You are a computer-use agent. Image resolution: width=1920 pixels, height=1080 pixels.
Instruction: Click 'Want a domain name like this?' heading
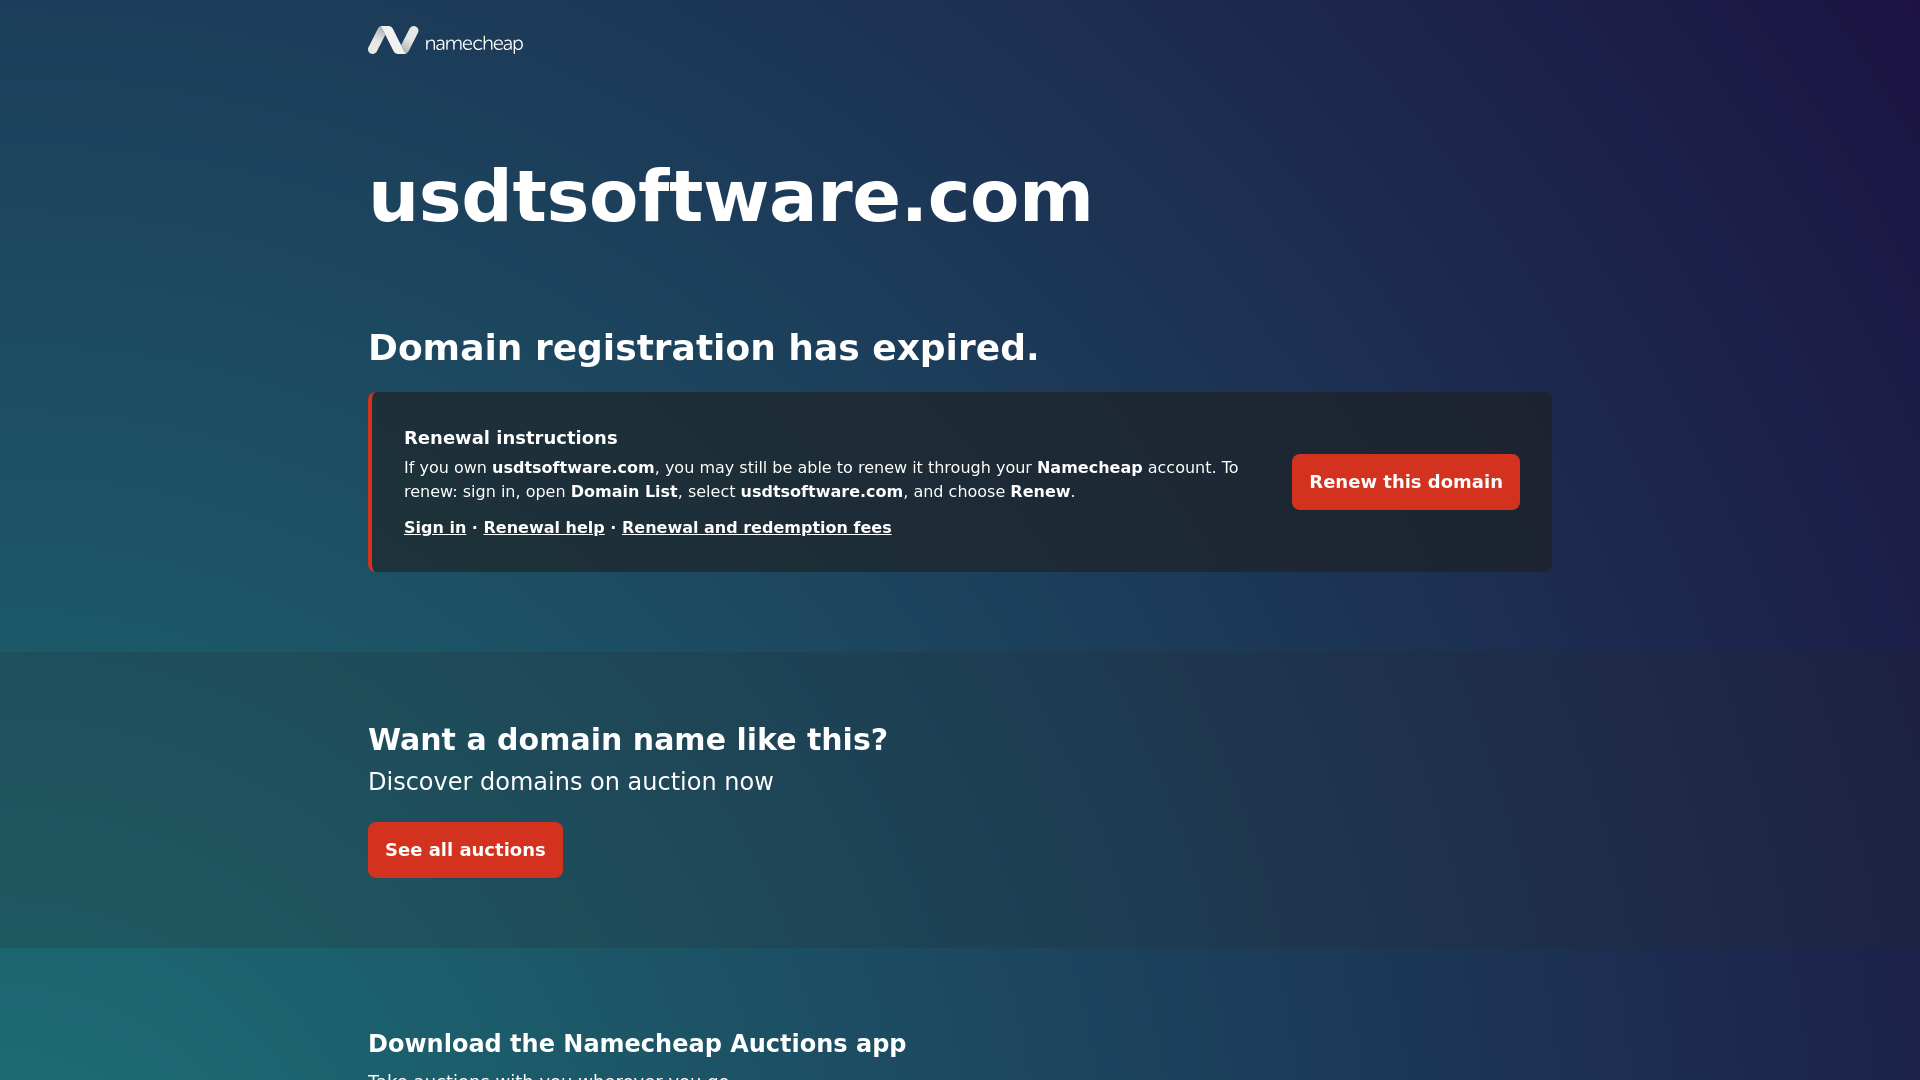tap(627, 740)
